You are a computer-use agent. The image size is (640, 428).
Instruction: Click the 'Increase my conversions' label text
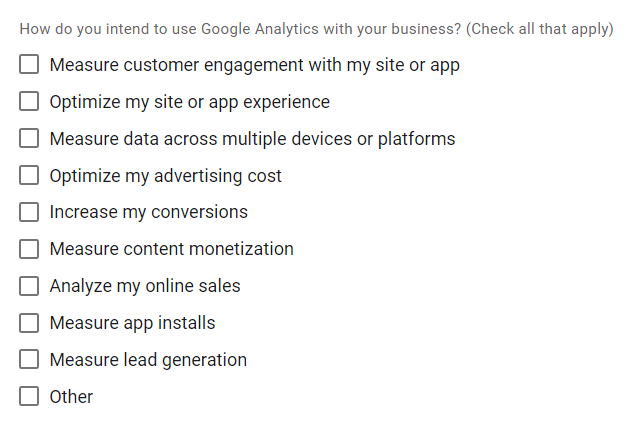click(x=148, y=212)
